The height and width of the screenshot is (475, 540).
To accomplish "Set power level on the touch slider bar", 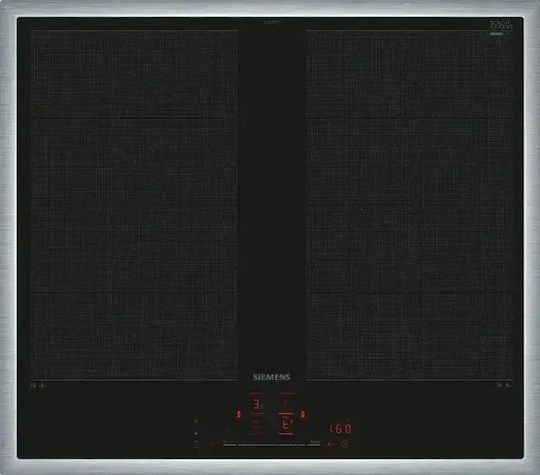I will [x=272, y=445].
